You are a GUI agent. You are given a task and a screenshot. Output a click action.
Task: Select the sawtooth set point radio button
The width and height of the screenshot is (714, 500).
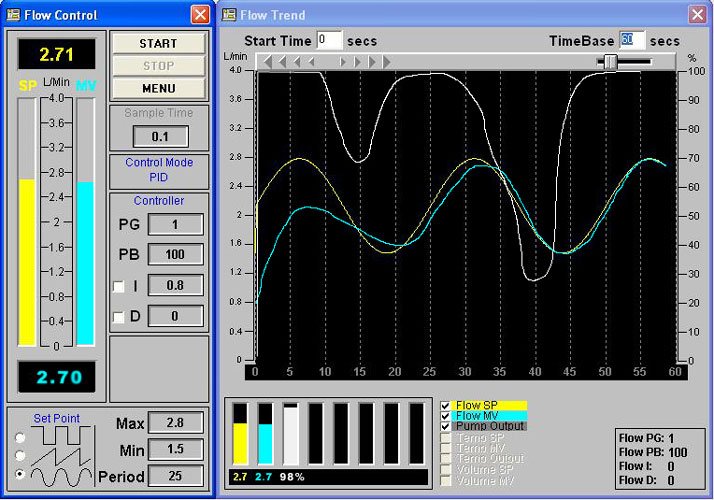point(20,456)
